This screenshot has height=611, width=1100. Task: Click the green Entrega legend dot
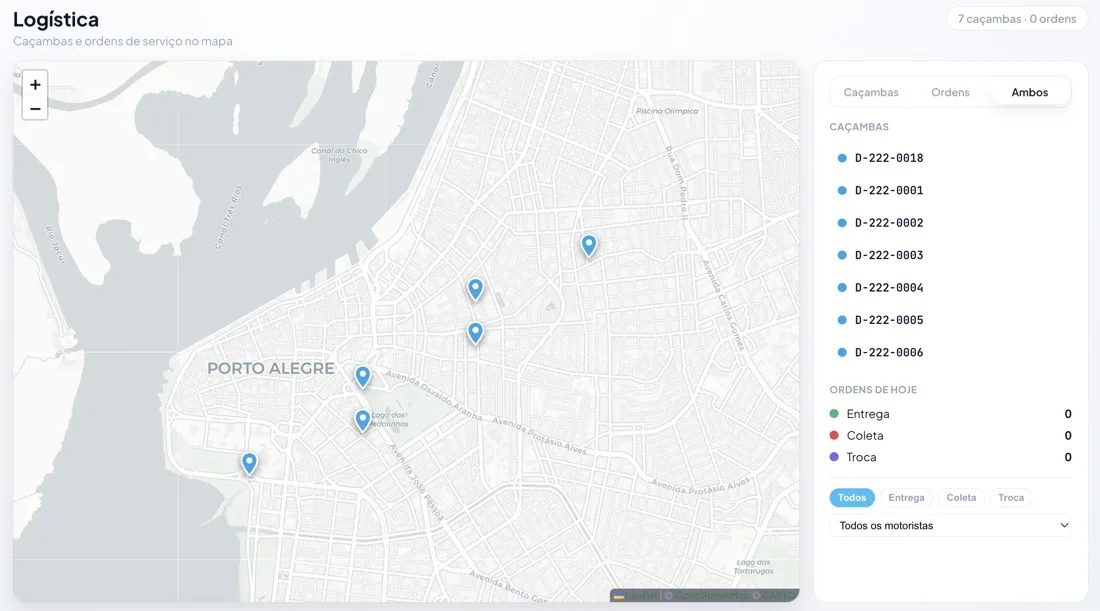point(834,414)
